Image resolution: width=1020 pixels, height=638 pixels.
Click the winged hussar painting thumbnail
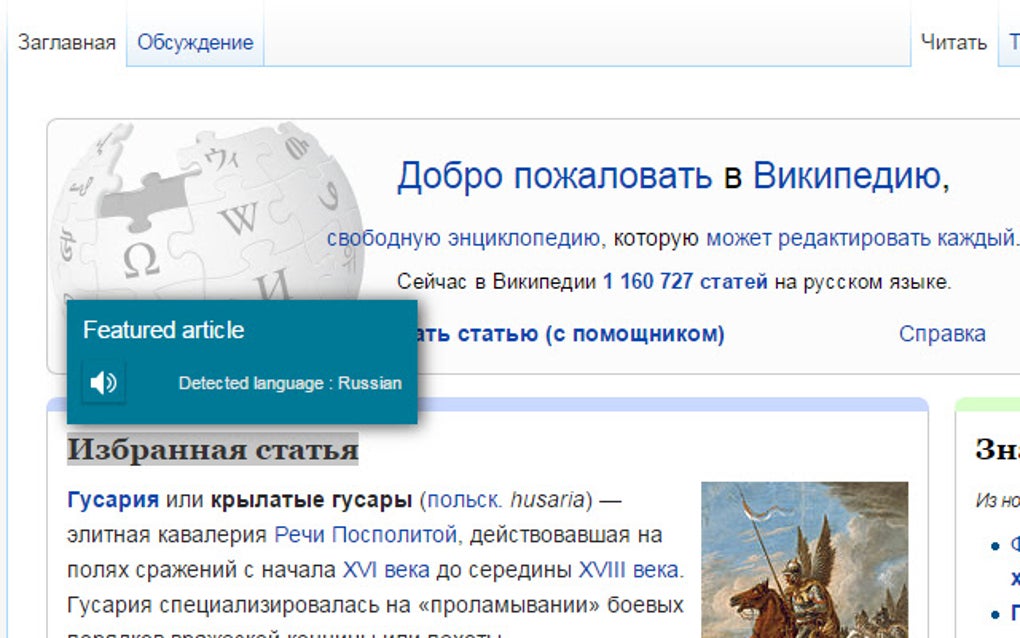coord(805,560)
